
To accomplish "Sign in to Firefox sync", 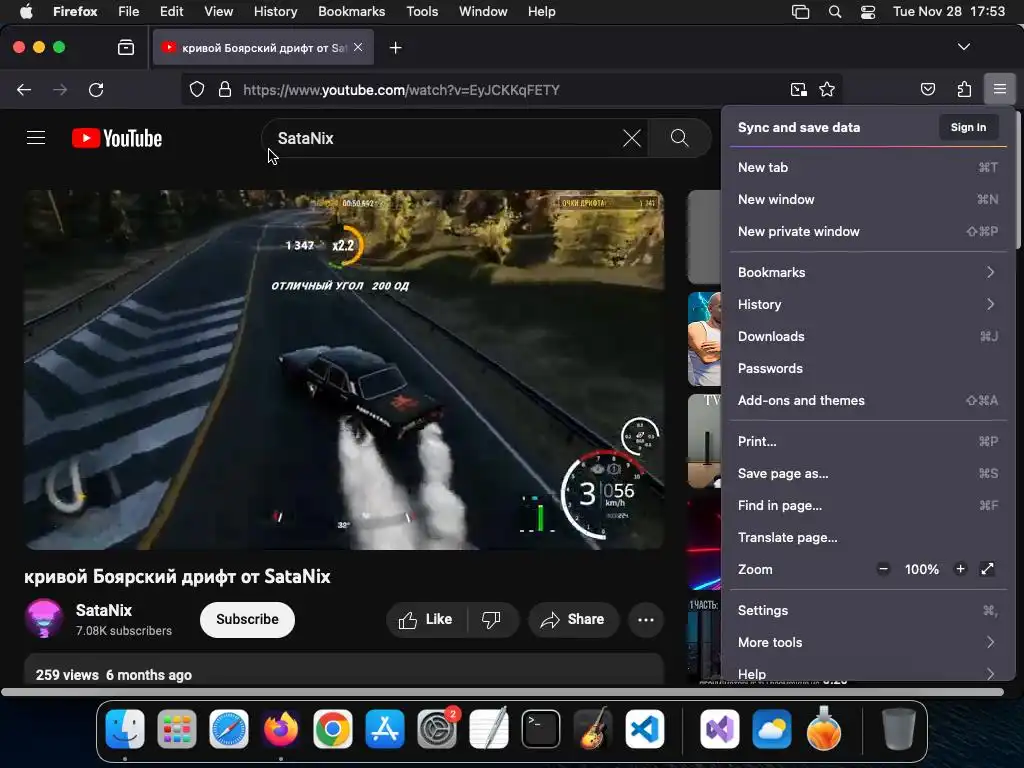I will 968,127.
